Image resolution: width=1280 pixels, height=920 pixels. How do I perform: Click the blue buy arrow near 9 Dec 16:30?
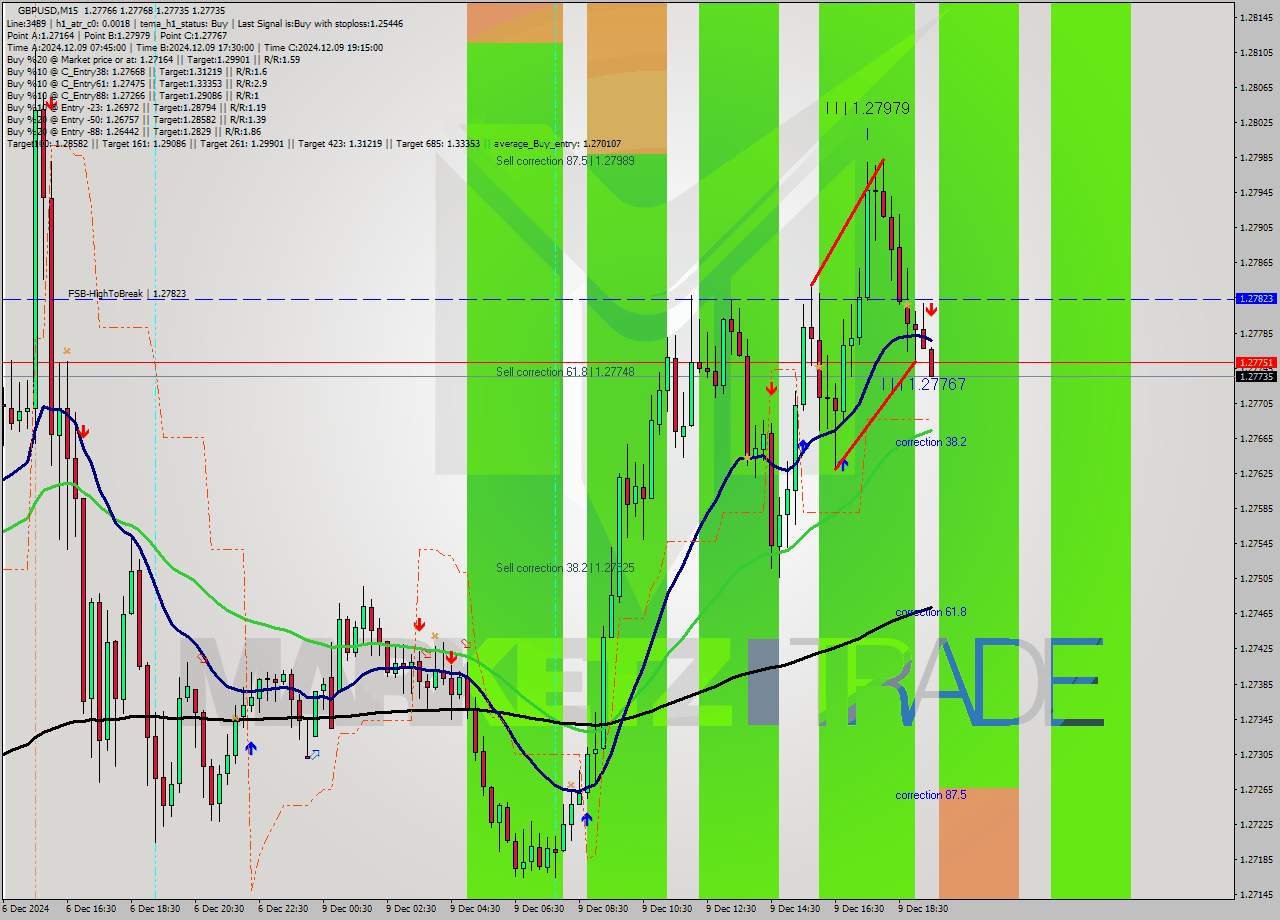[x=843, y=464]
